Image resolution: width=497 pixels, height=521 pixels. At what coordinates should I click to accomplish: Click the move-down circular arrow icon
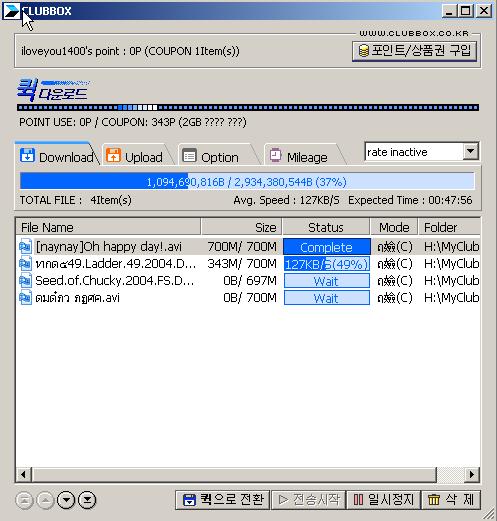point(66,500)
